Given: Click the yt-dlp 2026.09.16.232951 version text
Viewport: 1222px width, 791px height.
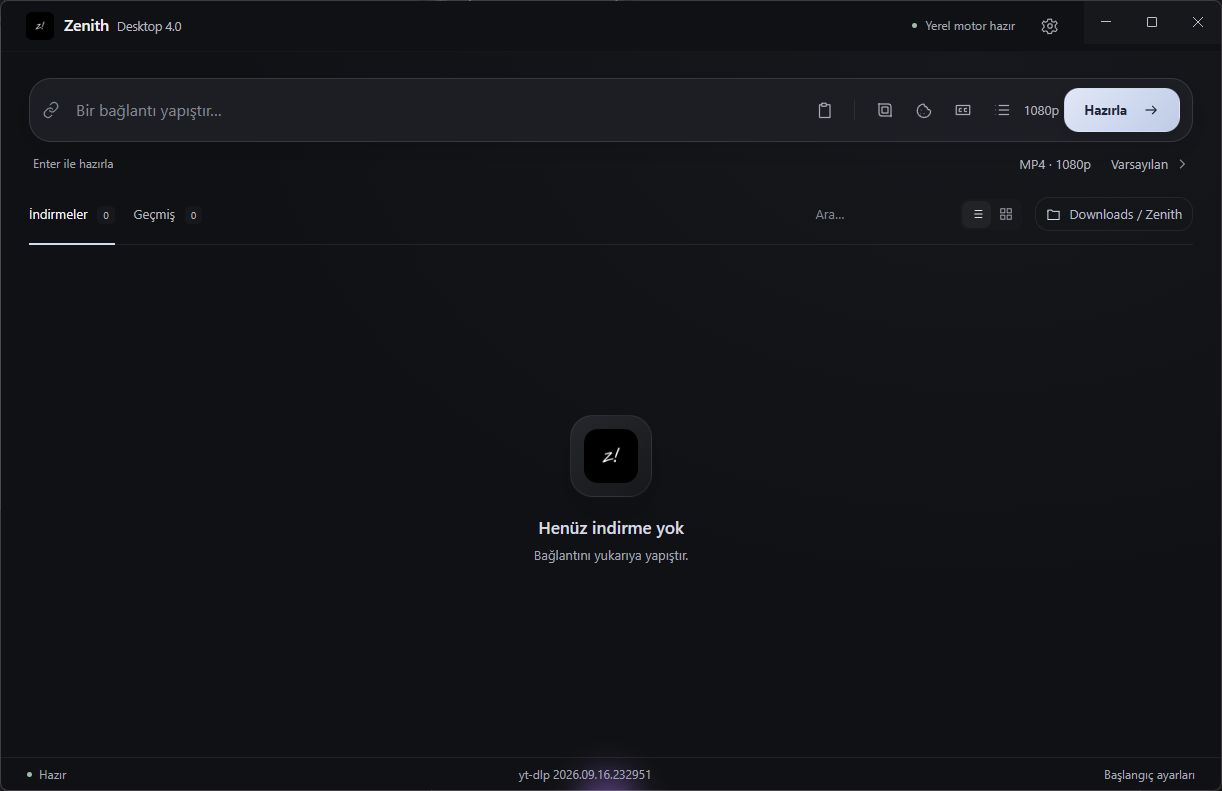Looking at the screenshot, I should click(x=585, y=775).
